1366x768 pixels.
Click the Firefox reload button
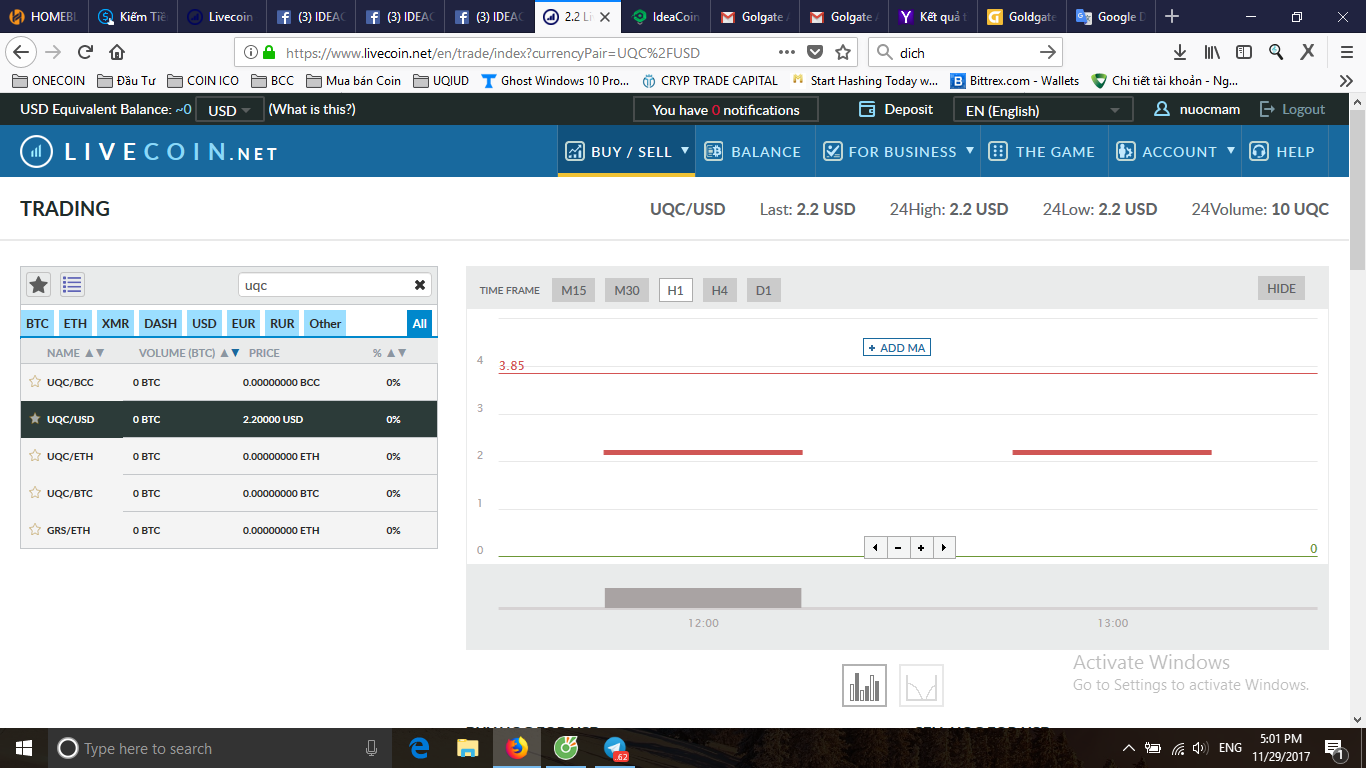[85, 52]
